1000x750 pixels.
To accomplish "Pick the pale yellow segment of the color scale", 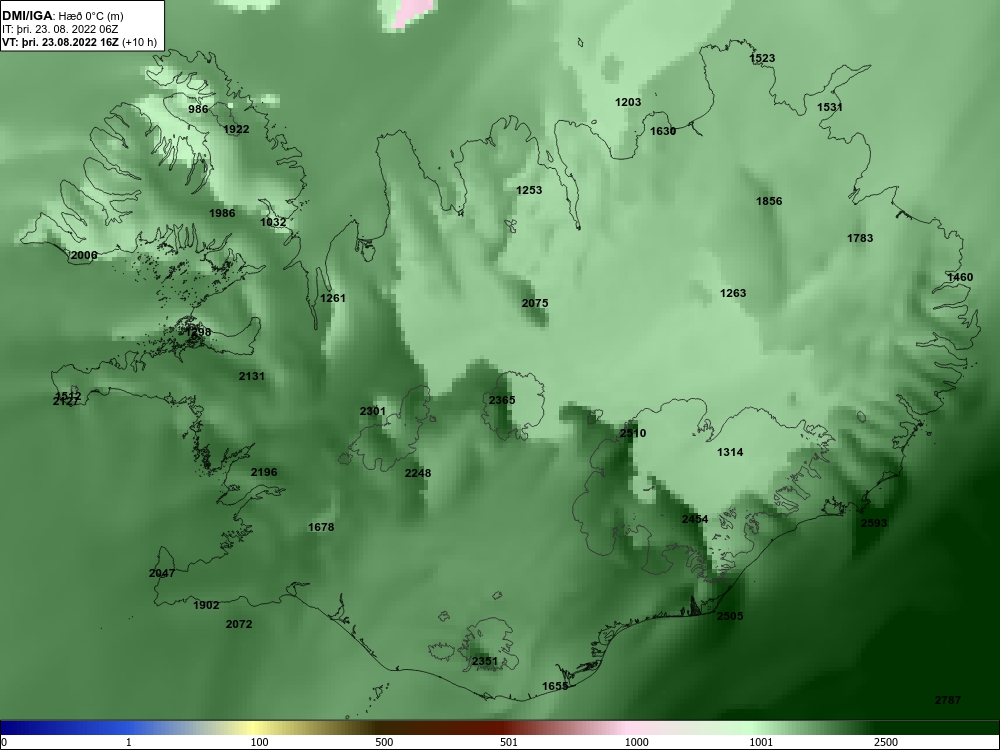I will pyautogui.click(x=252, y=728).
